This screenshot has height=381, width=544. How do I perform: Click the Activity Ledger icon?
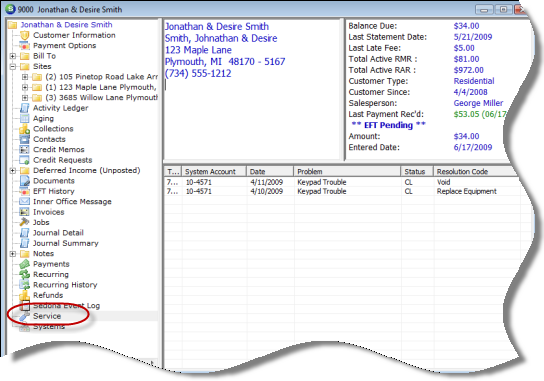[24, 108]
